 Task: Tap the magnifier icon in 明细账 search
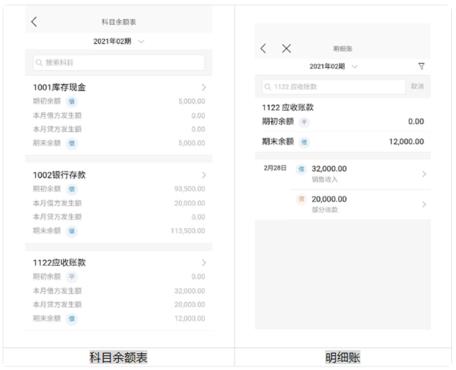pos(267,87)
